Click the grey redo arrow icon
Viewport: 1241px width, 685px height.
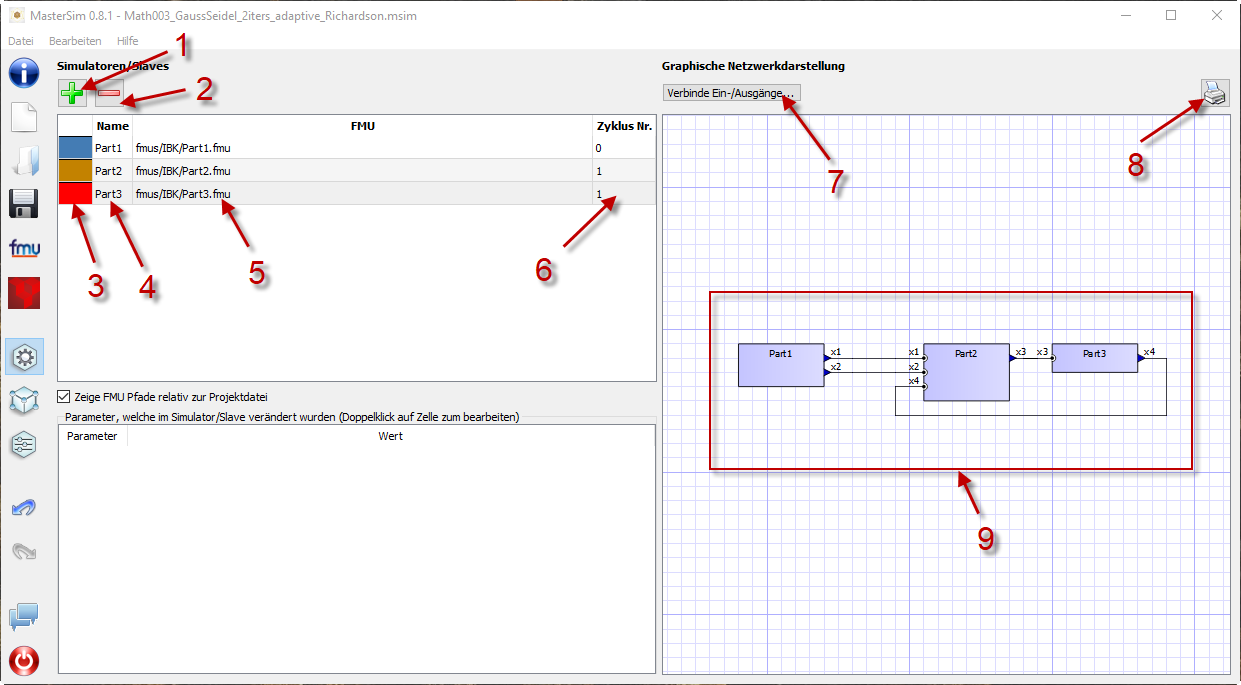pyautogui.click(x=24, y=551)
